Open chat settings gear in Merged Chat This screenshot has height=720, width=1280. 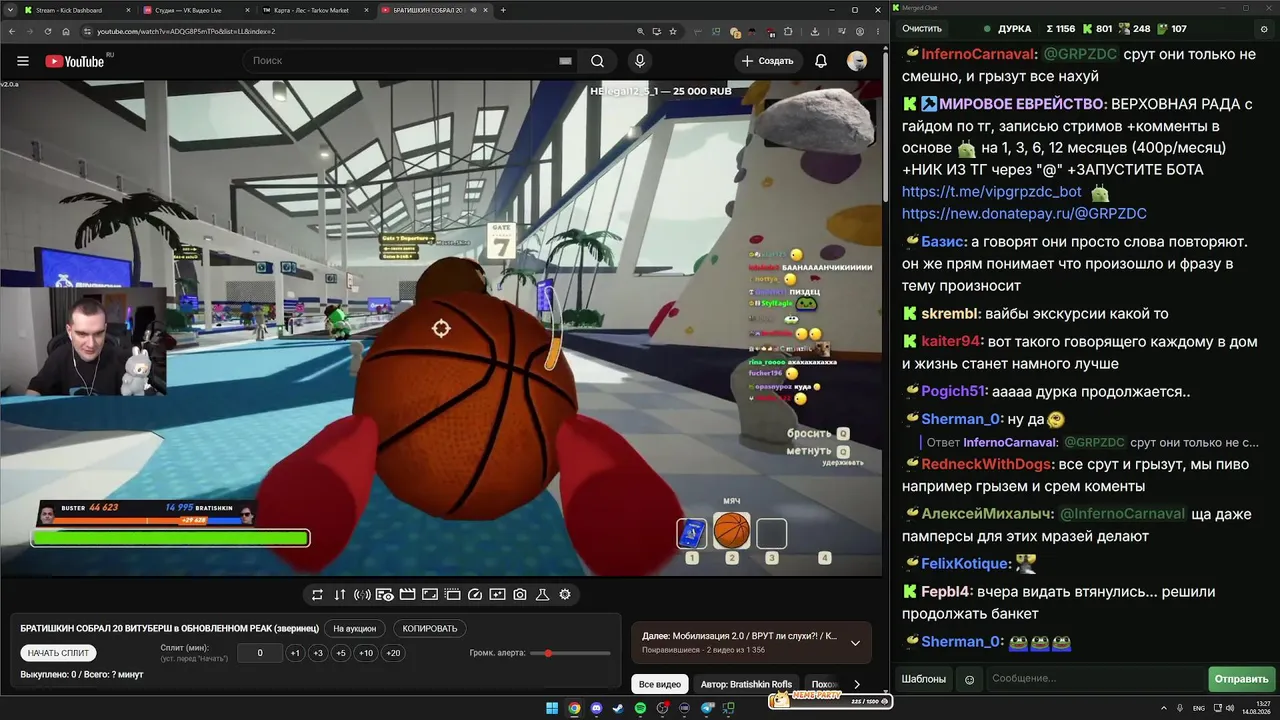[1264, 29]
